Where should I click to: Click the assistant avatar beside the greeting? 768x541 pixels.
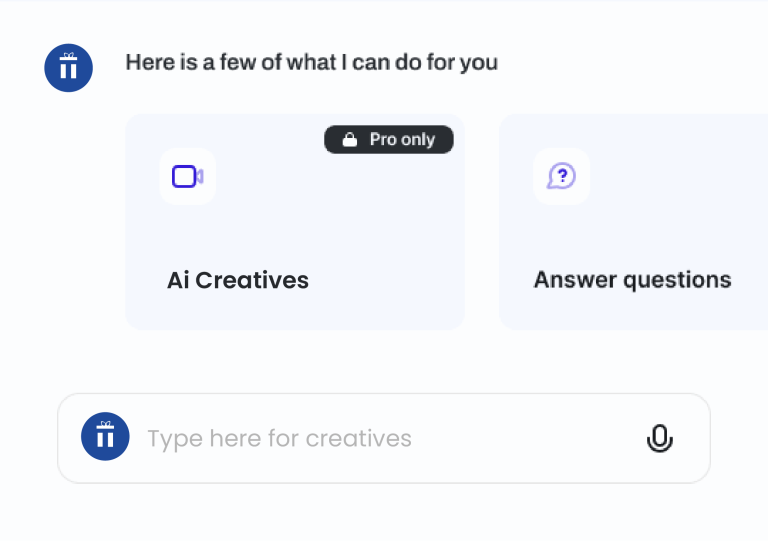coord(69,68)
